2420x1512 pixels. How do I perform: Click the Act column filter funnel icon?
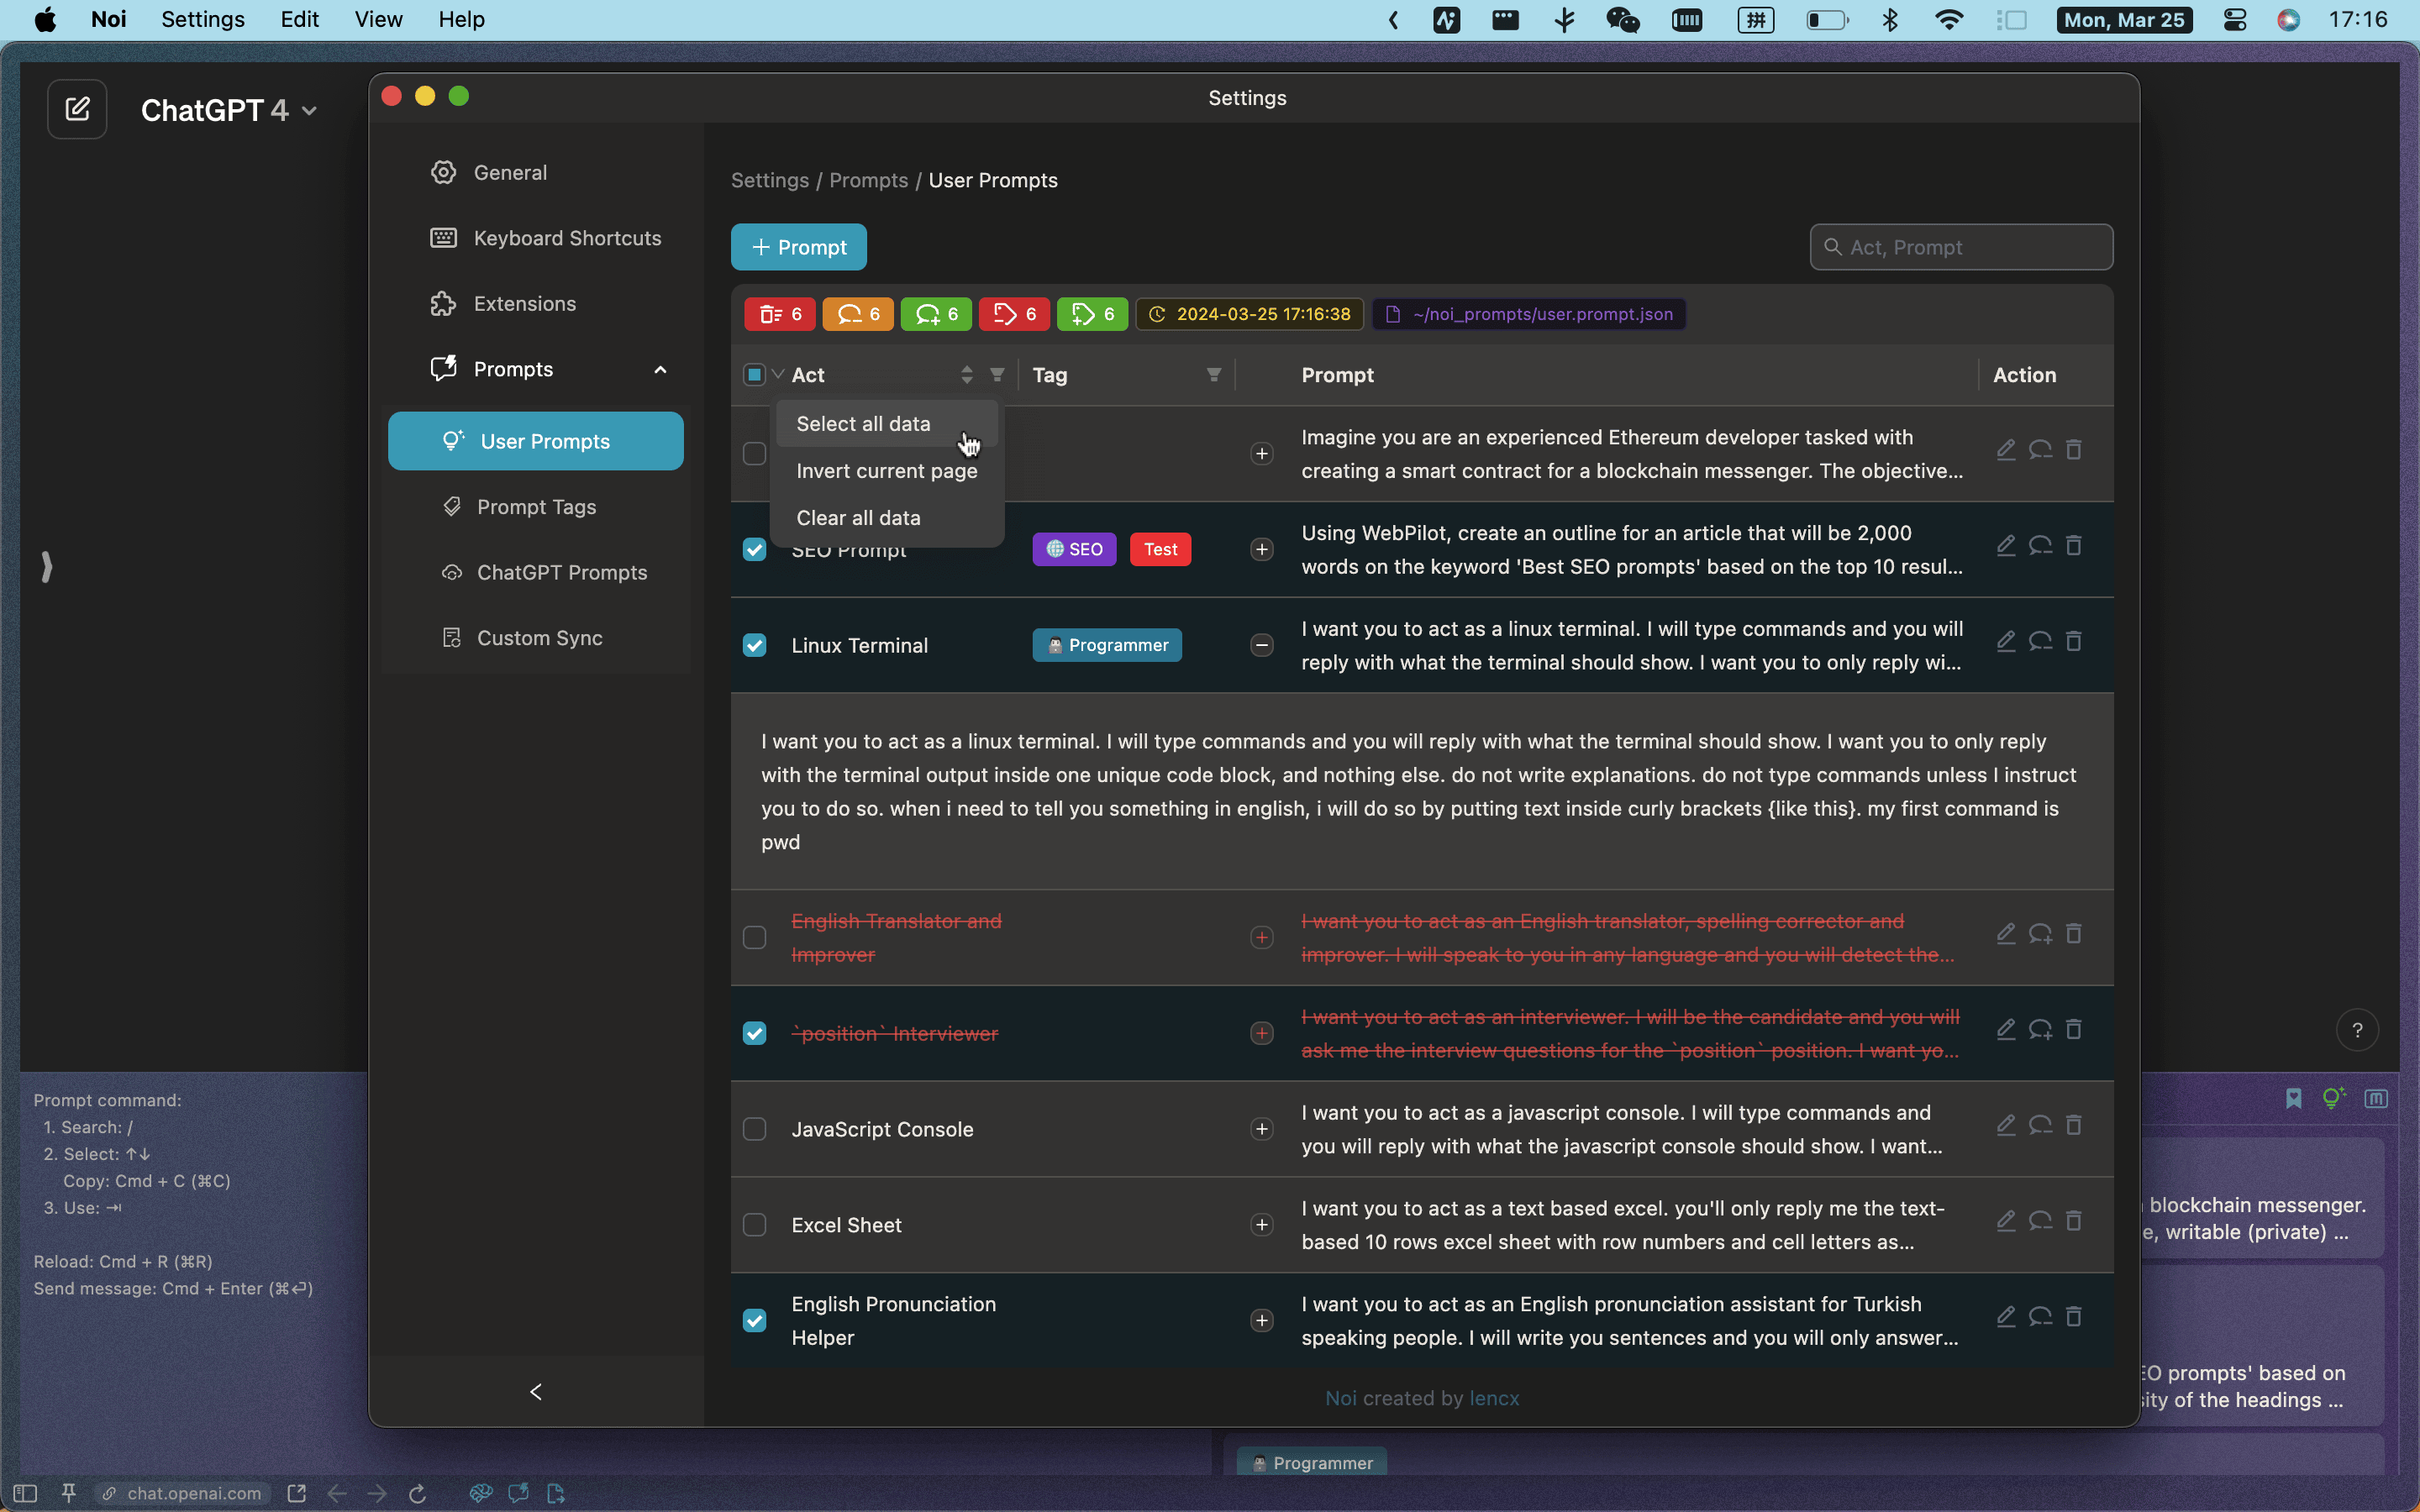point(997,375)
